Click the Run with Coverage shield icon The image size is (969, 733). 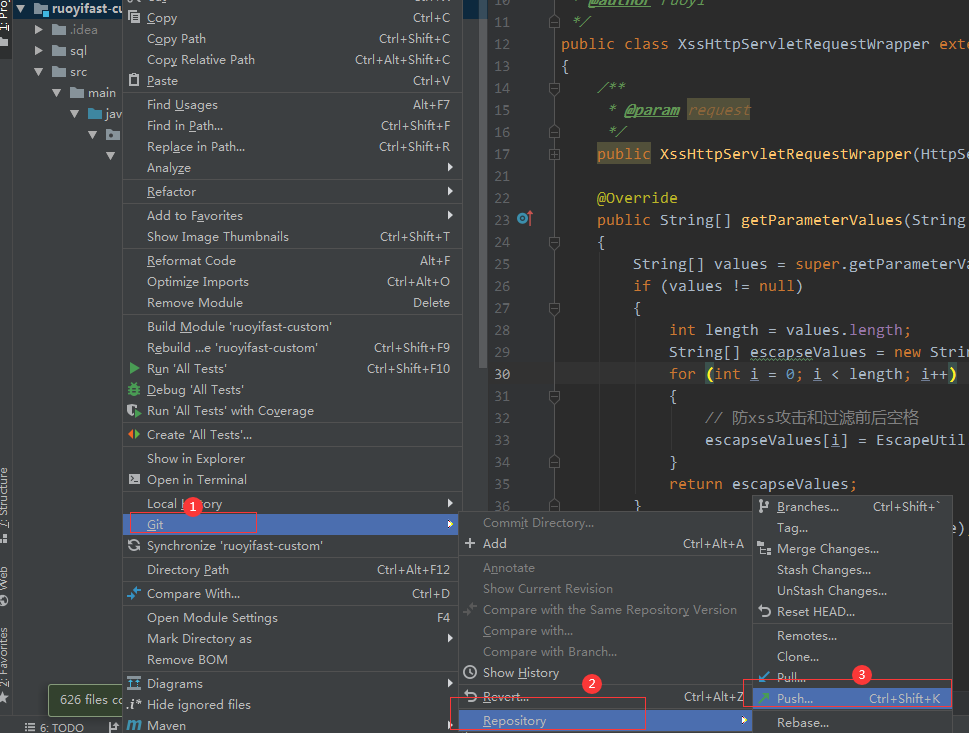(x=133, y=410)
